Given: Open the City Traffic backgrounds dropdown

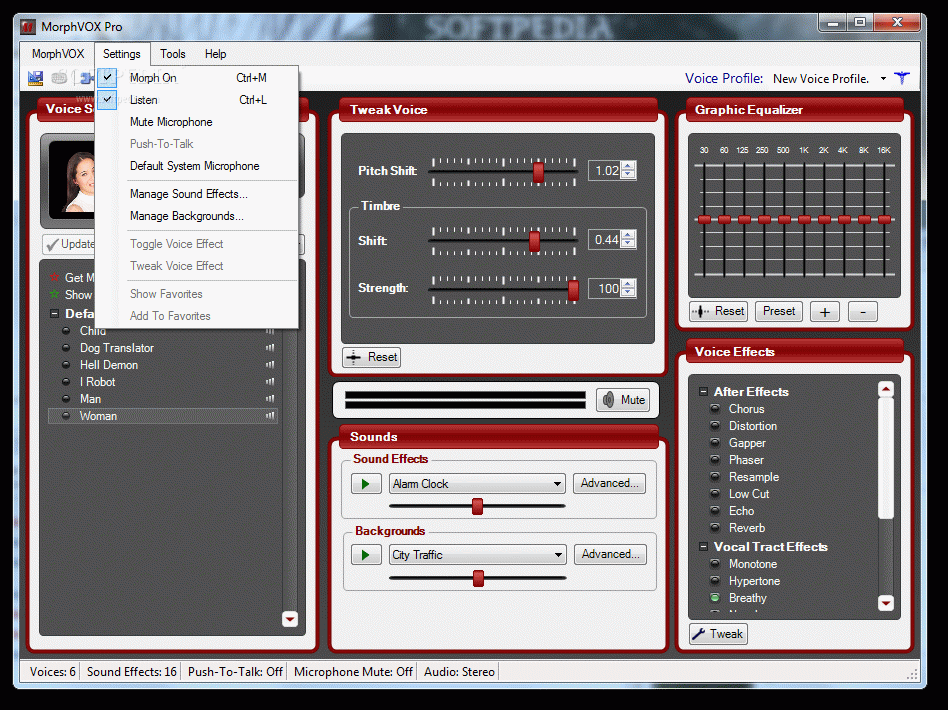Looking at the screenshot, I should pos(557,555).
